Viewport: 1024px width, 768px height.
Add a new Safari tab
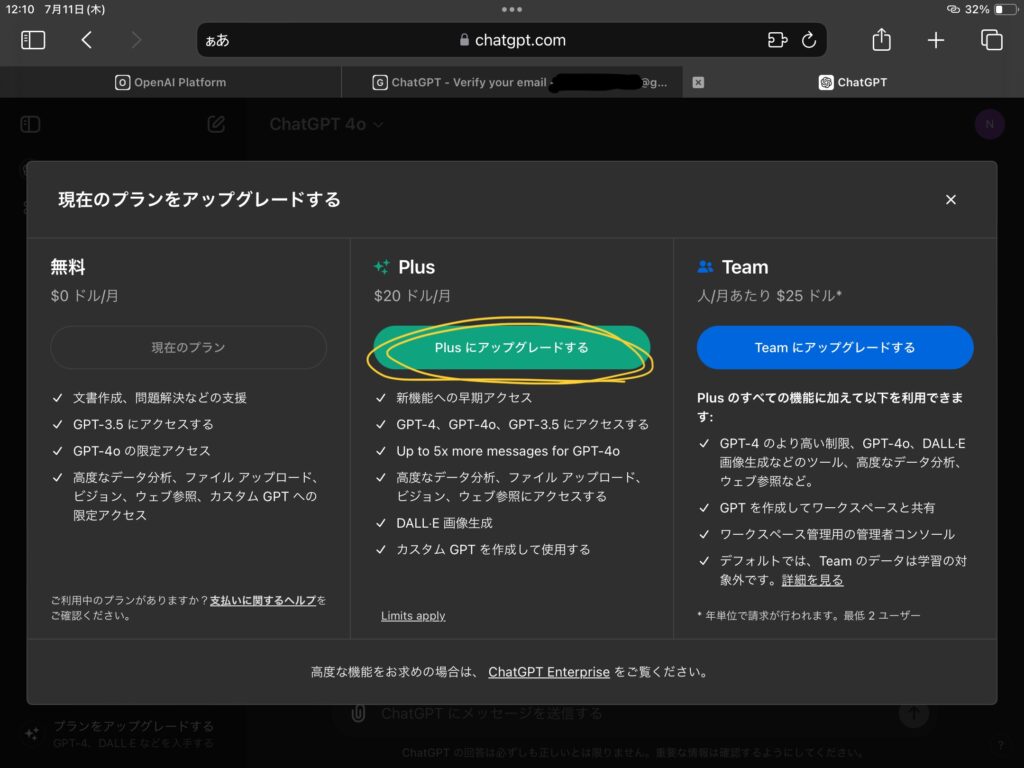point(936,40)
